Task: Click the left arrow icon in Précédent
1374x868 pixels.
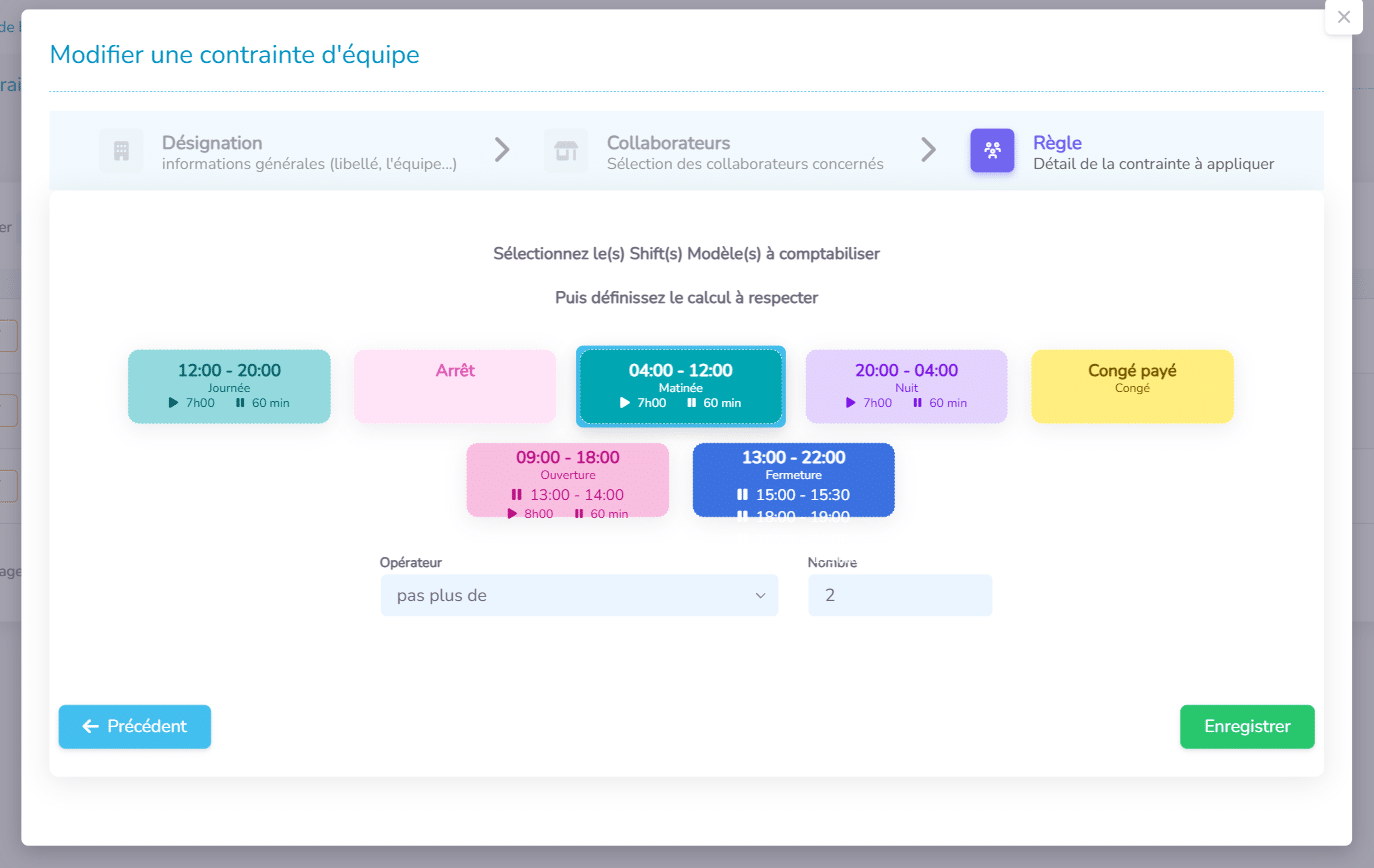Action: (x=90, y=727)
